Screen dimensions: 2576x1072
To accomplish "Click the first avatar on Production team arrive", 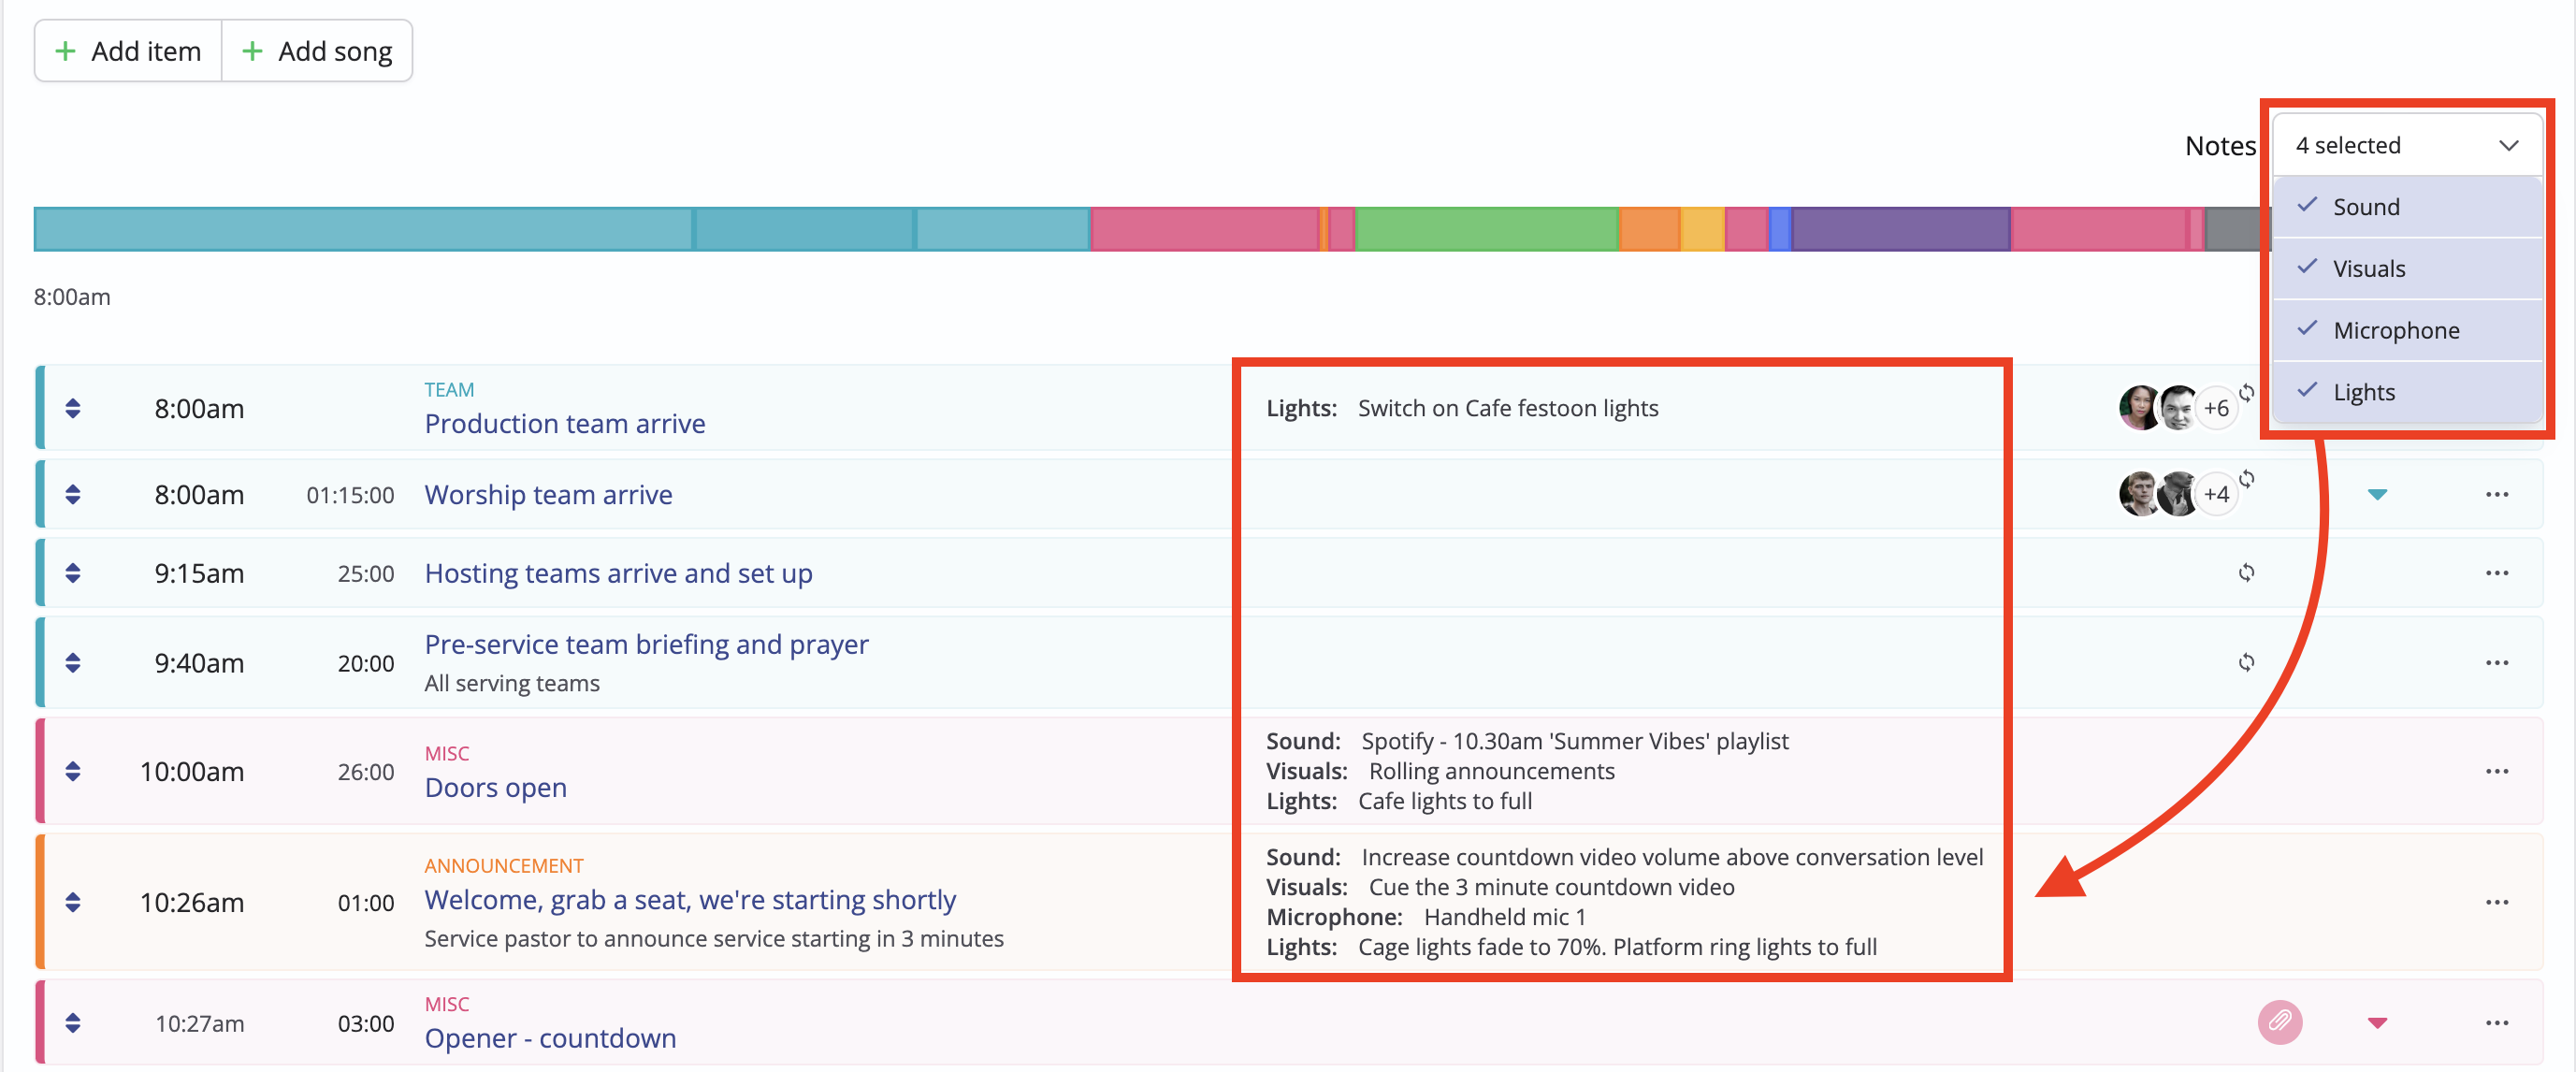I will (x=2140, y=408).
